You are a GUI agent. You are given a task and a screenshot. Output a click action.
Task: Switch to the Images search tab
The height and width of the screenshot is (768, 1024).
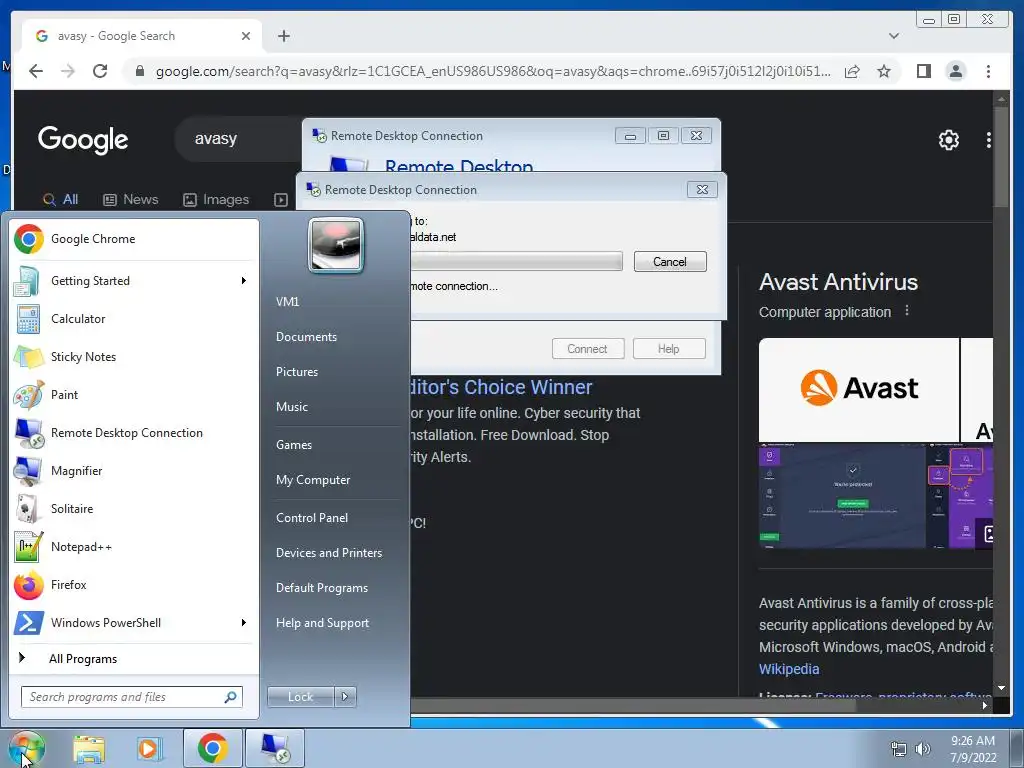[x=216, y=200]
